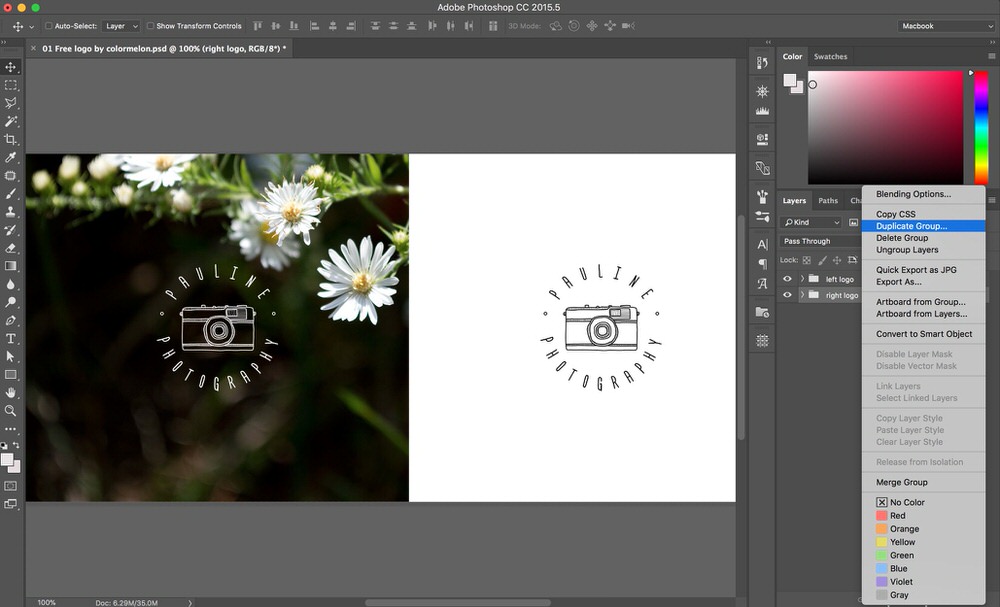
Task: Choose Duplicate Group from context menu
Action: [923, 226]
